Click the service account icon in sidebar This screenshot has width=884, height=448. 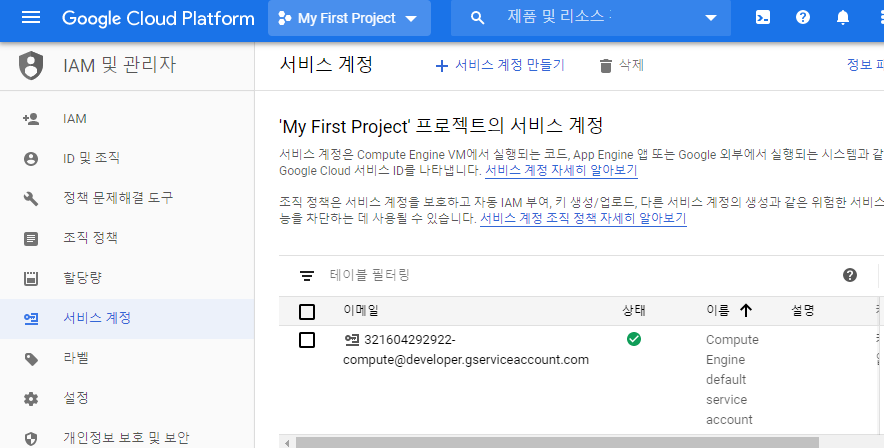31,319
